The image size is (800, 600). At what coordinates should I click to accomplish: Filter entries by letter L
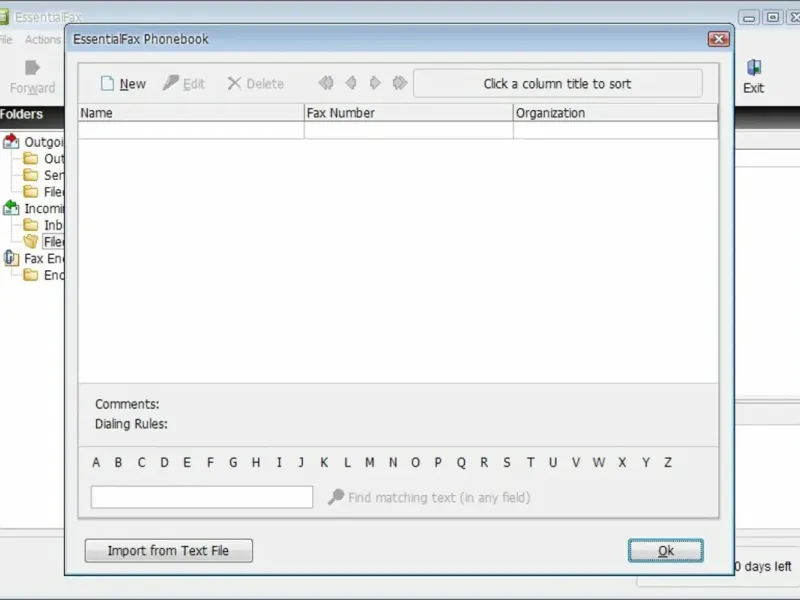pyautogui.click(x=347, y=462)
